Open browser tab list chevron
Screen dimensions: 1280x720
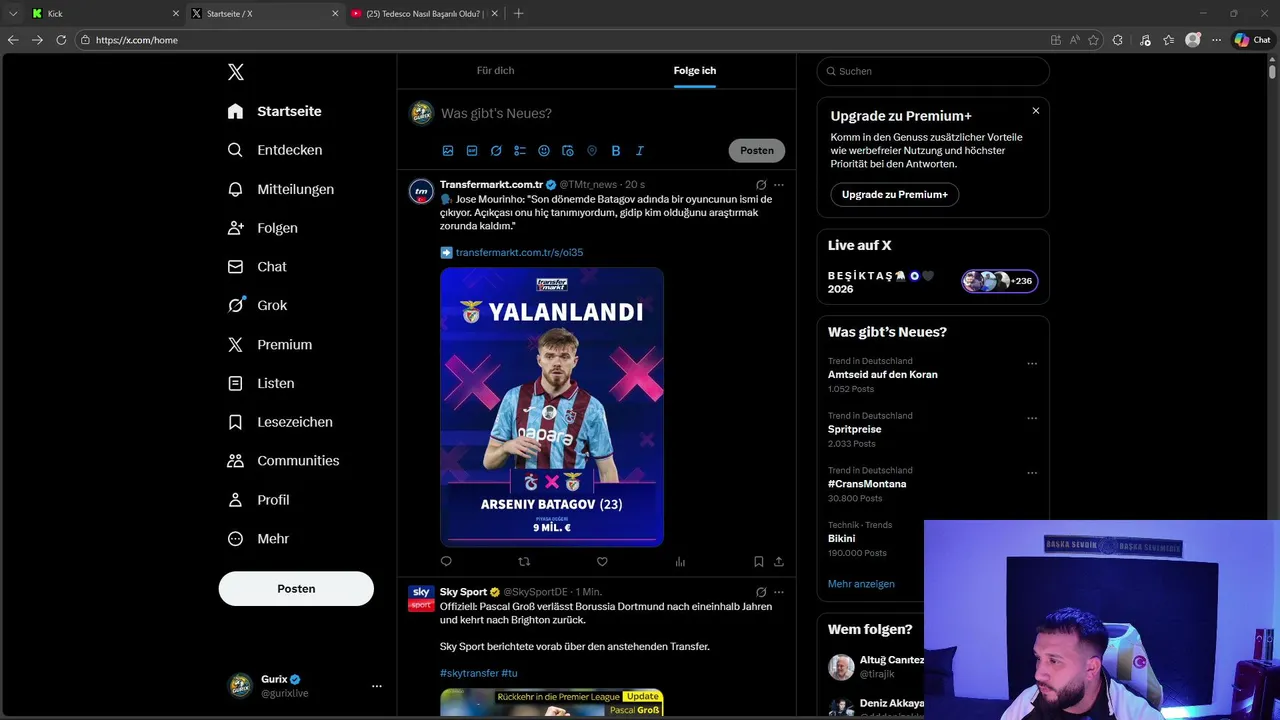click(x=13, y=14)
